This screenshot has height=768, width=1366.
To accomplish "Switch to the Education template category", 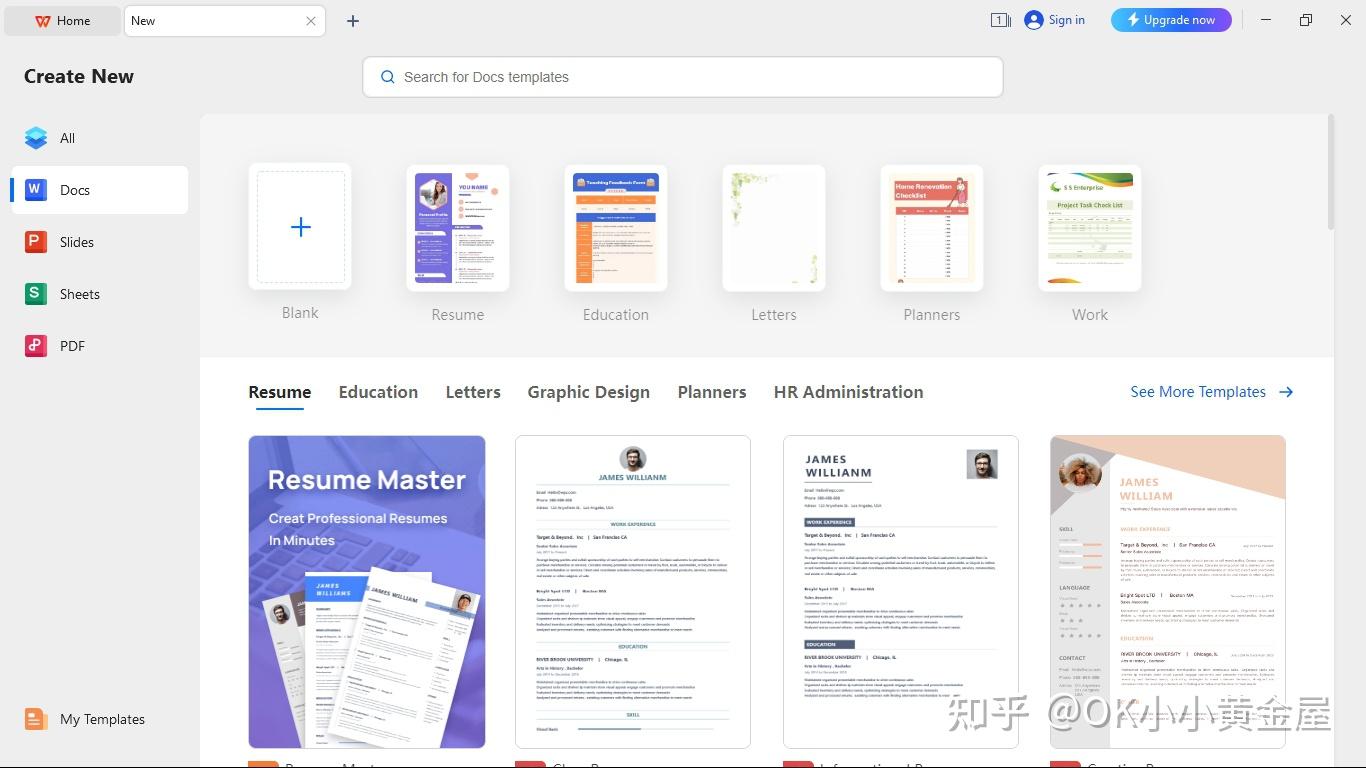I will 378,392.
